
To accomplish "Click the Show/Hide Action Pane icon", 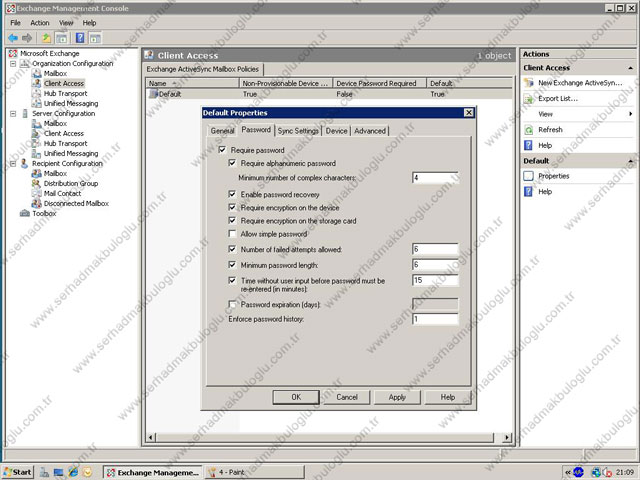I will pos(95,38).
